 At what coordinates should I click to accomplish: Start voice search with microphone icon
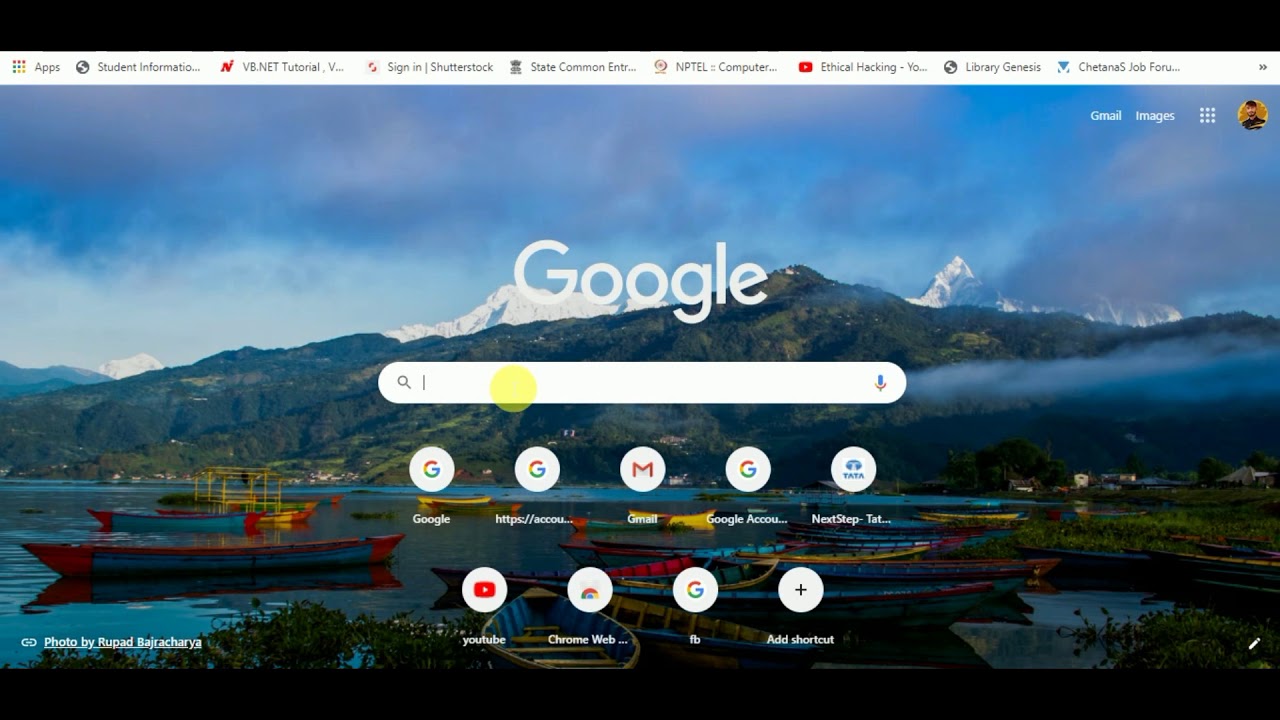(880, 382)
